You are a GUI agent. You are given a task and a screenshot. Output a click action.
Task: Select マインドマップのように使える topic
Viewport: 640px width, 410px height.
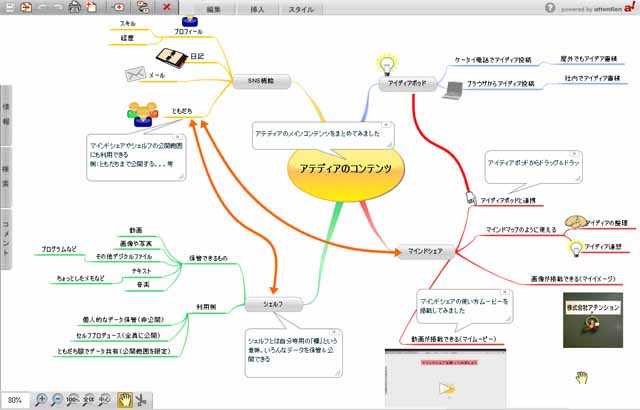pos(521,230)
